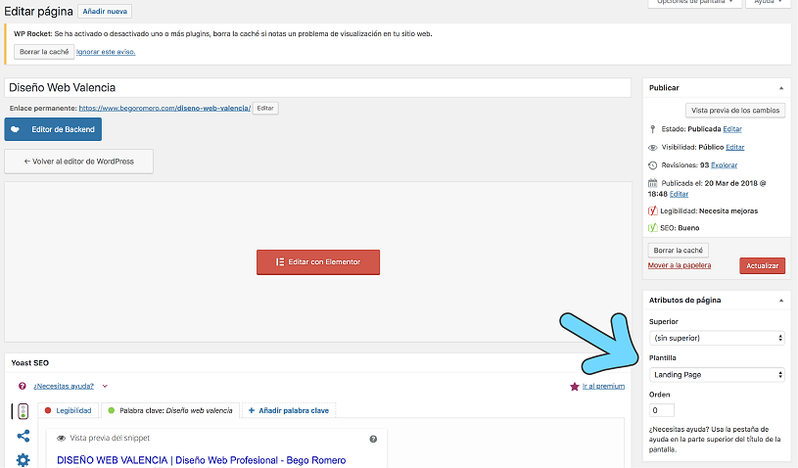This screenshot has height=468, width=798.
Task: Open Yoast advanced settings gear icon
Action: click(23, 460)
